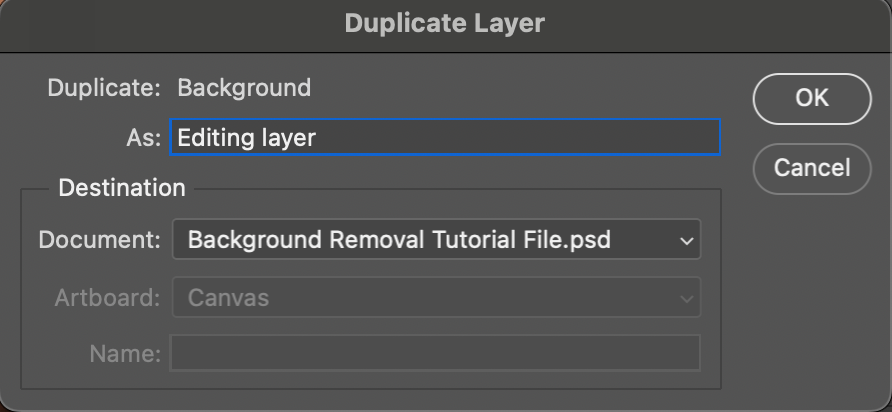The image size is (892, 412).
Task: Click the "Canvas" artboard value
Action: (228, 297)
